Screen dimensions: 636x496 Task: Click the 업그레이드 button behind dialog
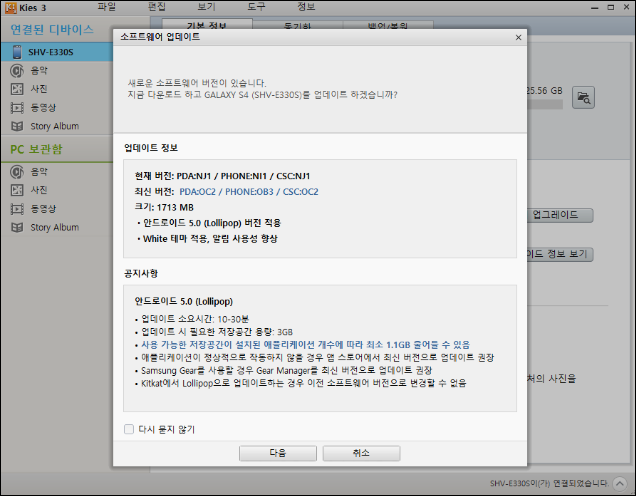560,215
